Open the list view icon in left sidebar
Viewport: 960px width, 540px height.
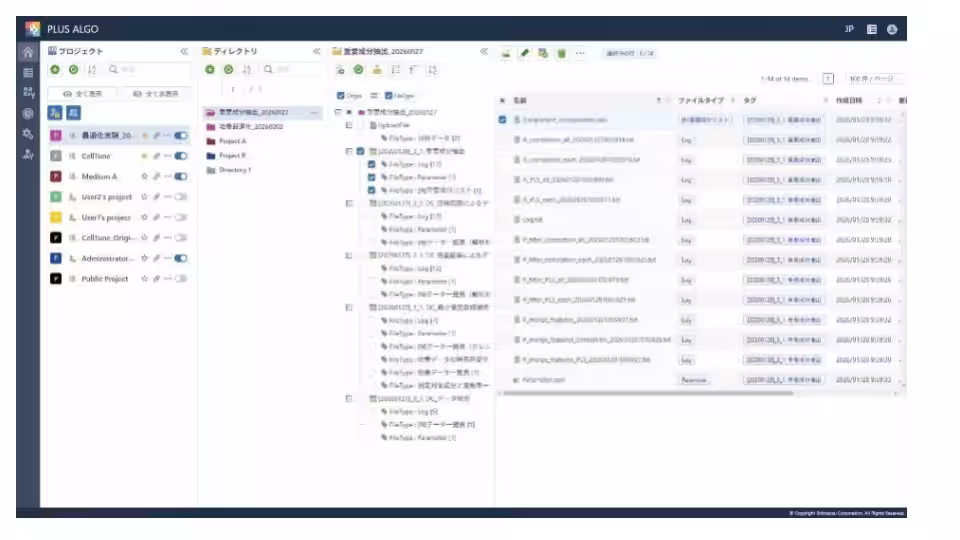click(x=28, y=73)
